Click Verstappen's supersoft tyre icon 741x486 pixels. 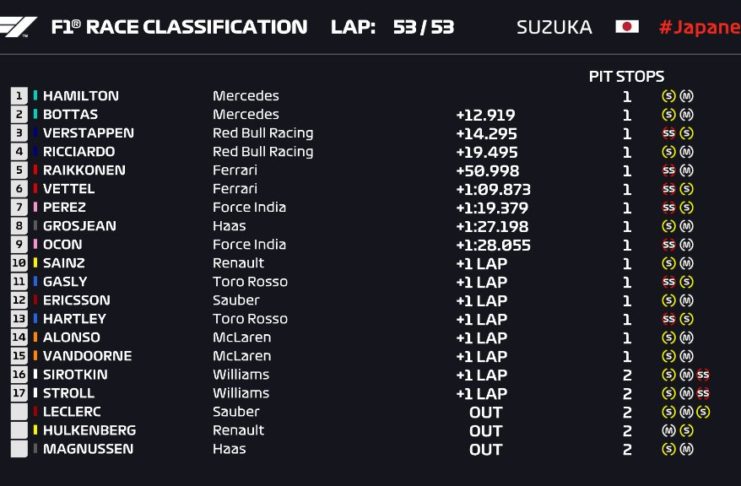[669, 133]
